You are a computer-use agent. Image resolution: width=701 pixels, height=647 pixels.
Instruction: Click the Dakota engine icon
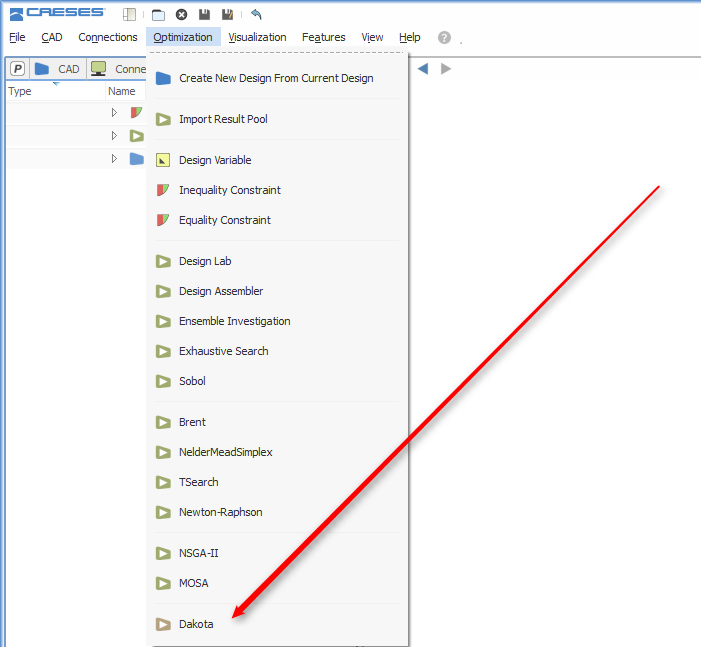click(x=163, y=624)
